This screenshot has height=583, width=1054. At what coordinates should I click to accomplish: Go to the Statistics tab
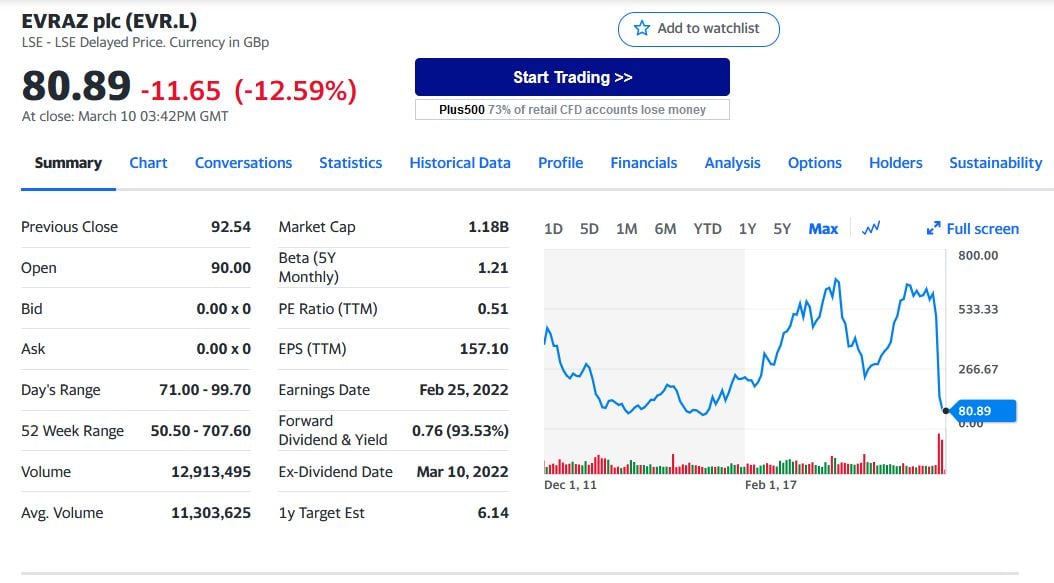pyautogui.click(x=350, y=163)
